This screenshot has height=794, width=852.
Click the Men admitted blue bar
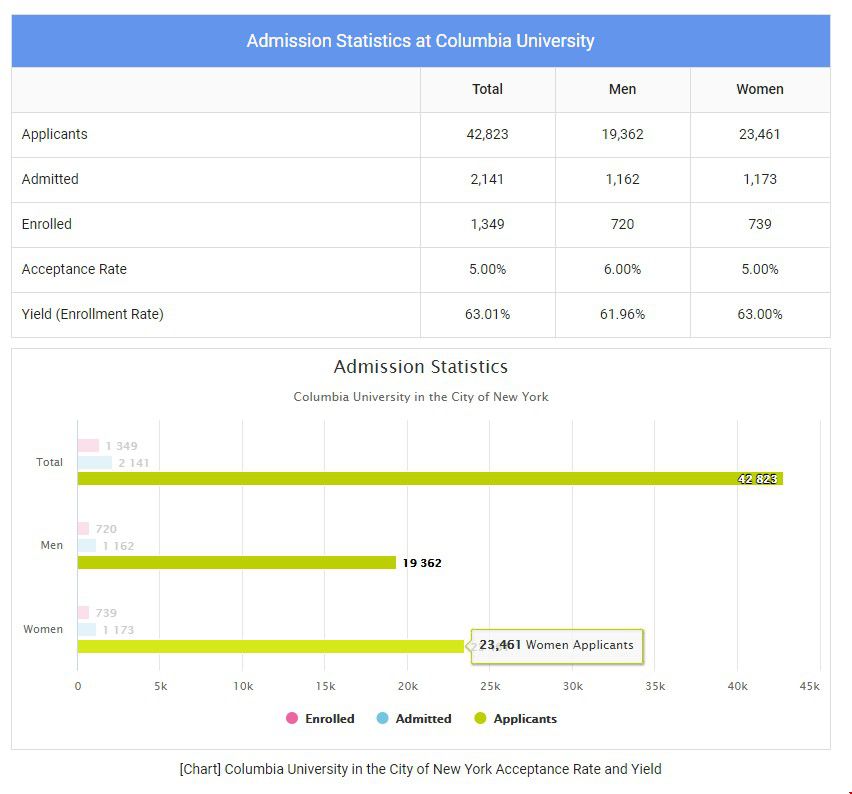point(87,545)
